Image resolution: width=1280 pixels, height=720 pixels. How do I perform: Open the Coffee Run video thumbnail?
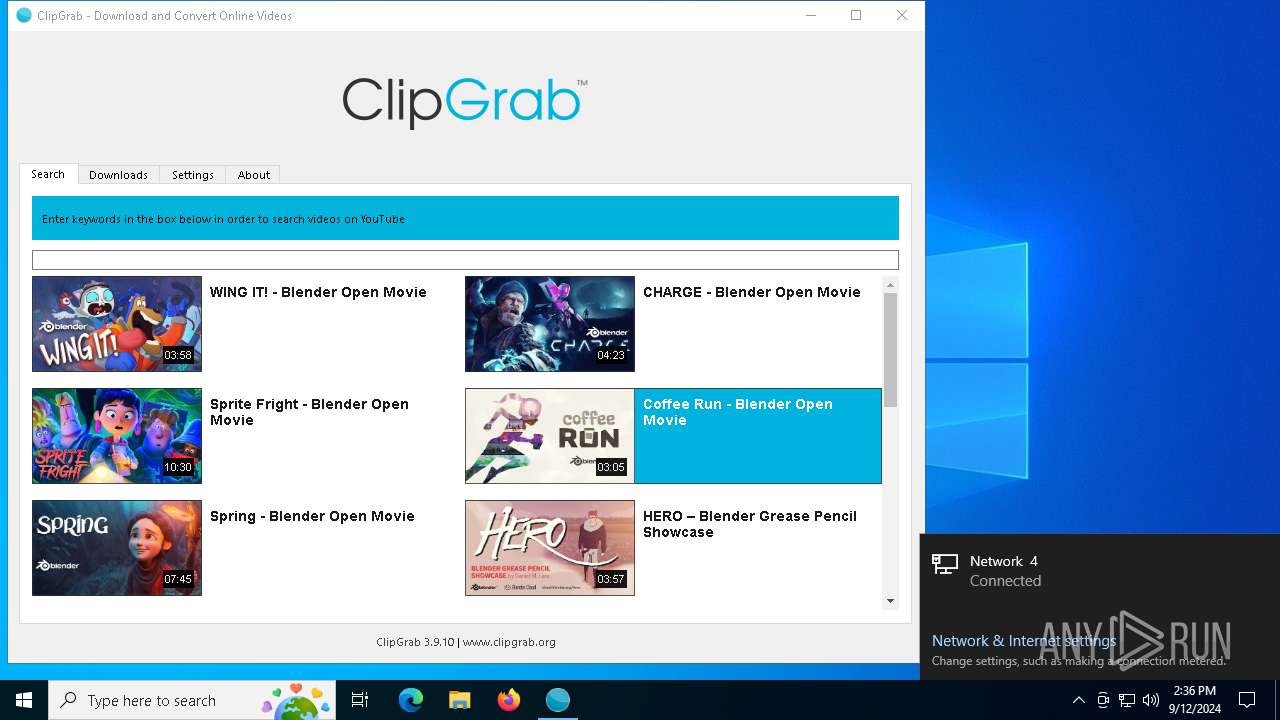point(550,436)
